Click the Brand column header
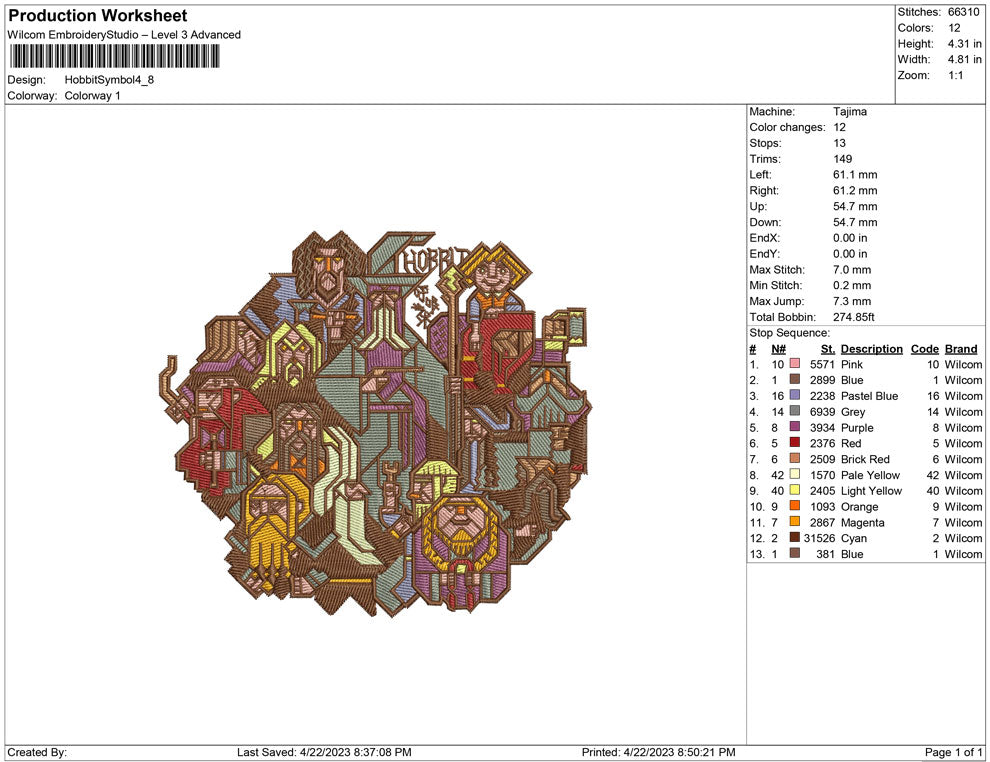 [x=960, y=348]
